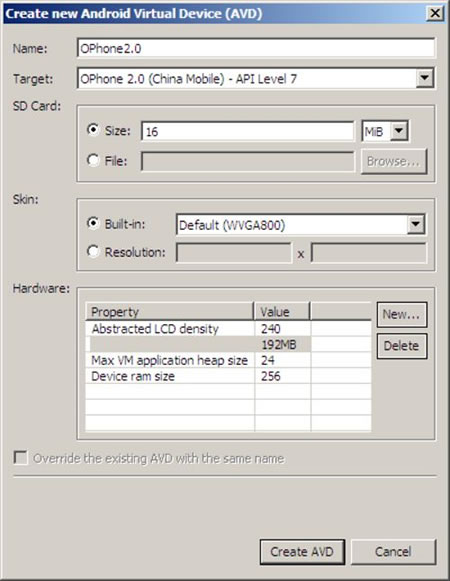
Task: Click the Browse... button
Action: coord(394,162)
